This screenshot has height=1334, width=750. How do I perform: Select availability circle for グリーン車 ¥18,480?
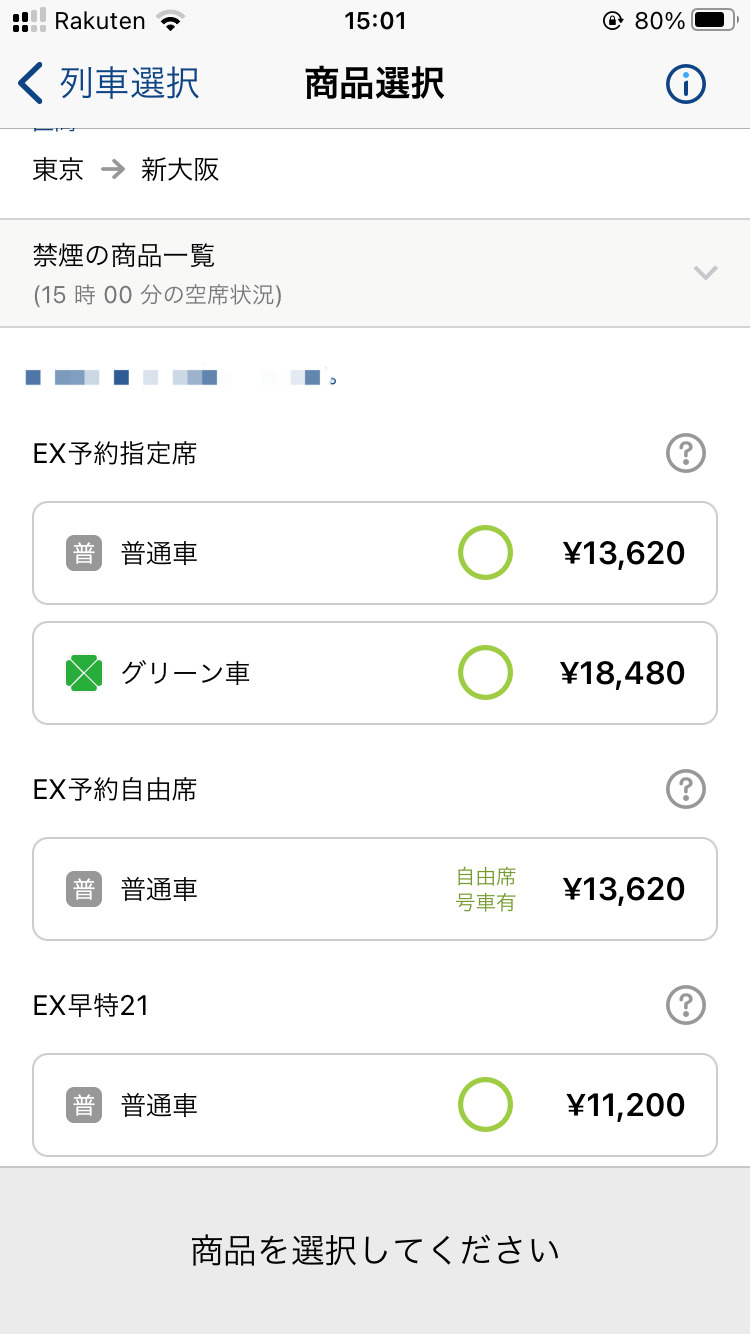(x=485, y=673)
